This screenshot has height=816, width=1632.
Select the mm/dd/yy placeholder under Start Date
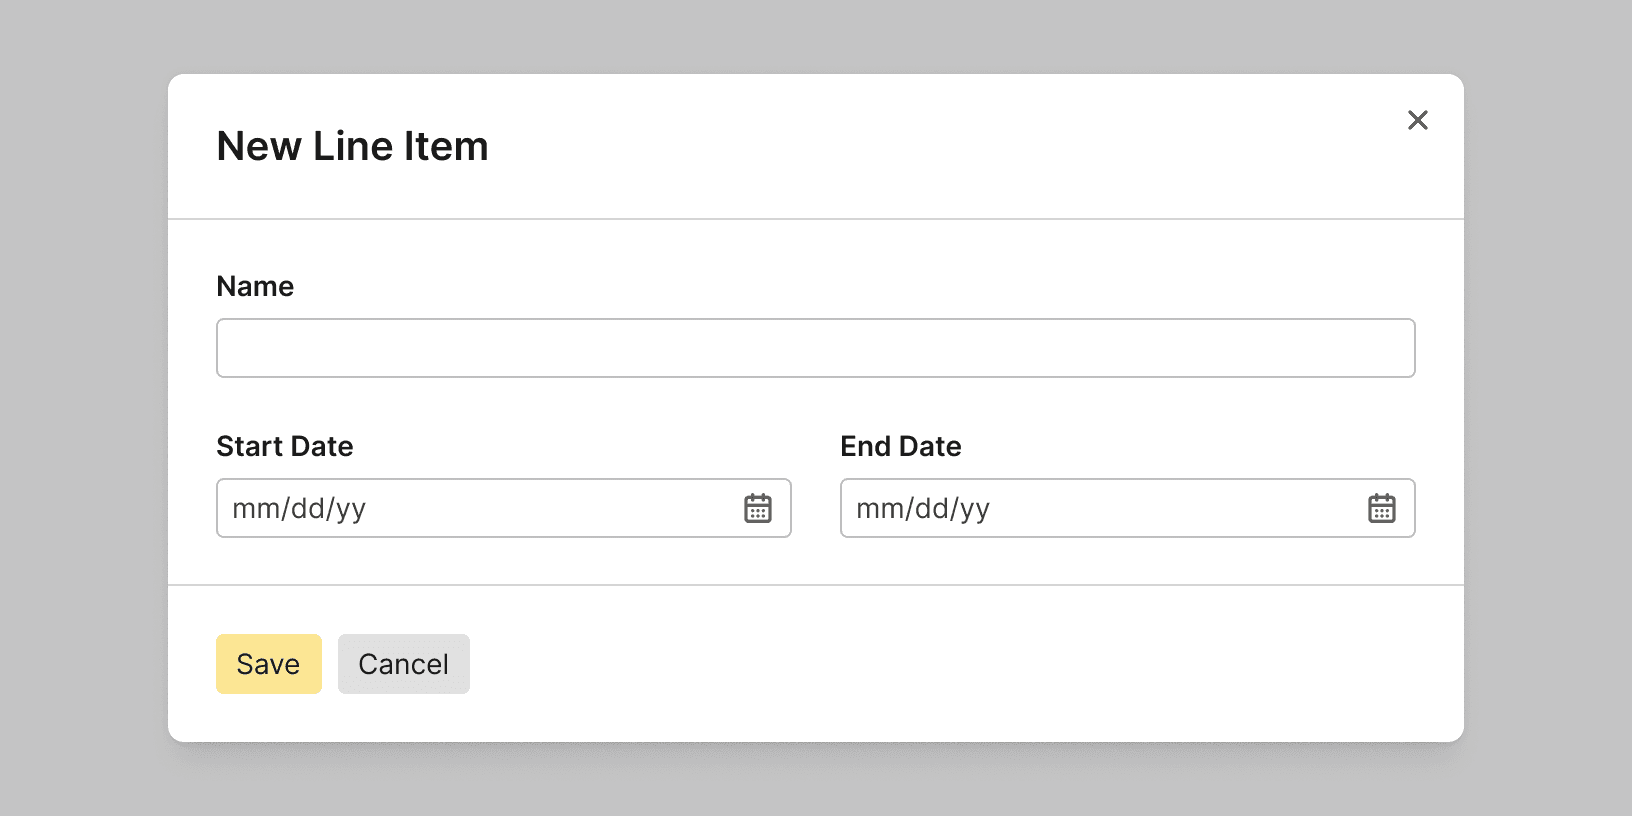click(x=299, y=508)
